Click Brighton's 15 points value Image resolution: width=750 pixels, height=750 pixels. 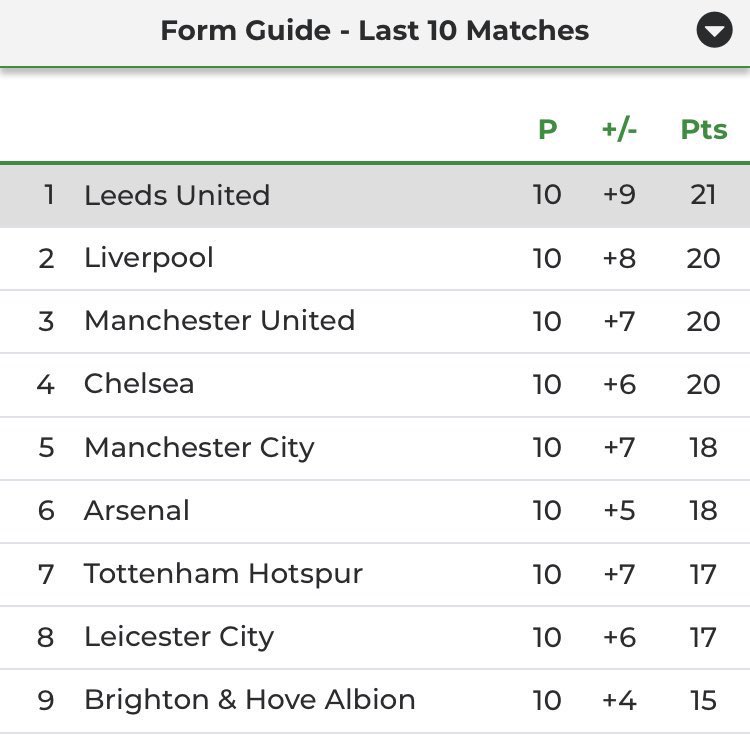703,700
